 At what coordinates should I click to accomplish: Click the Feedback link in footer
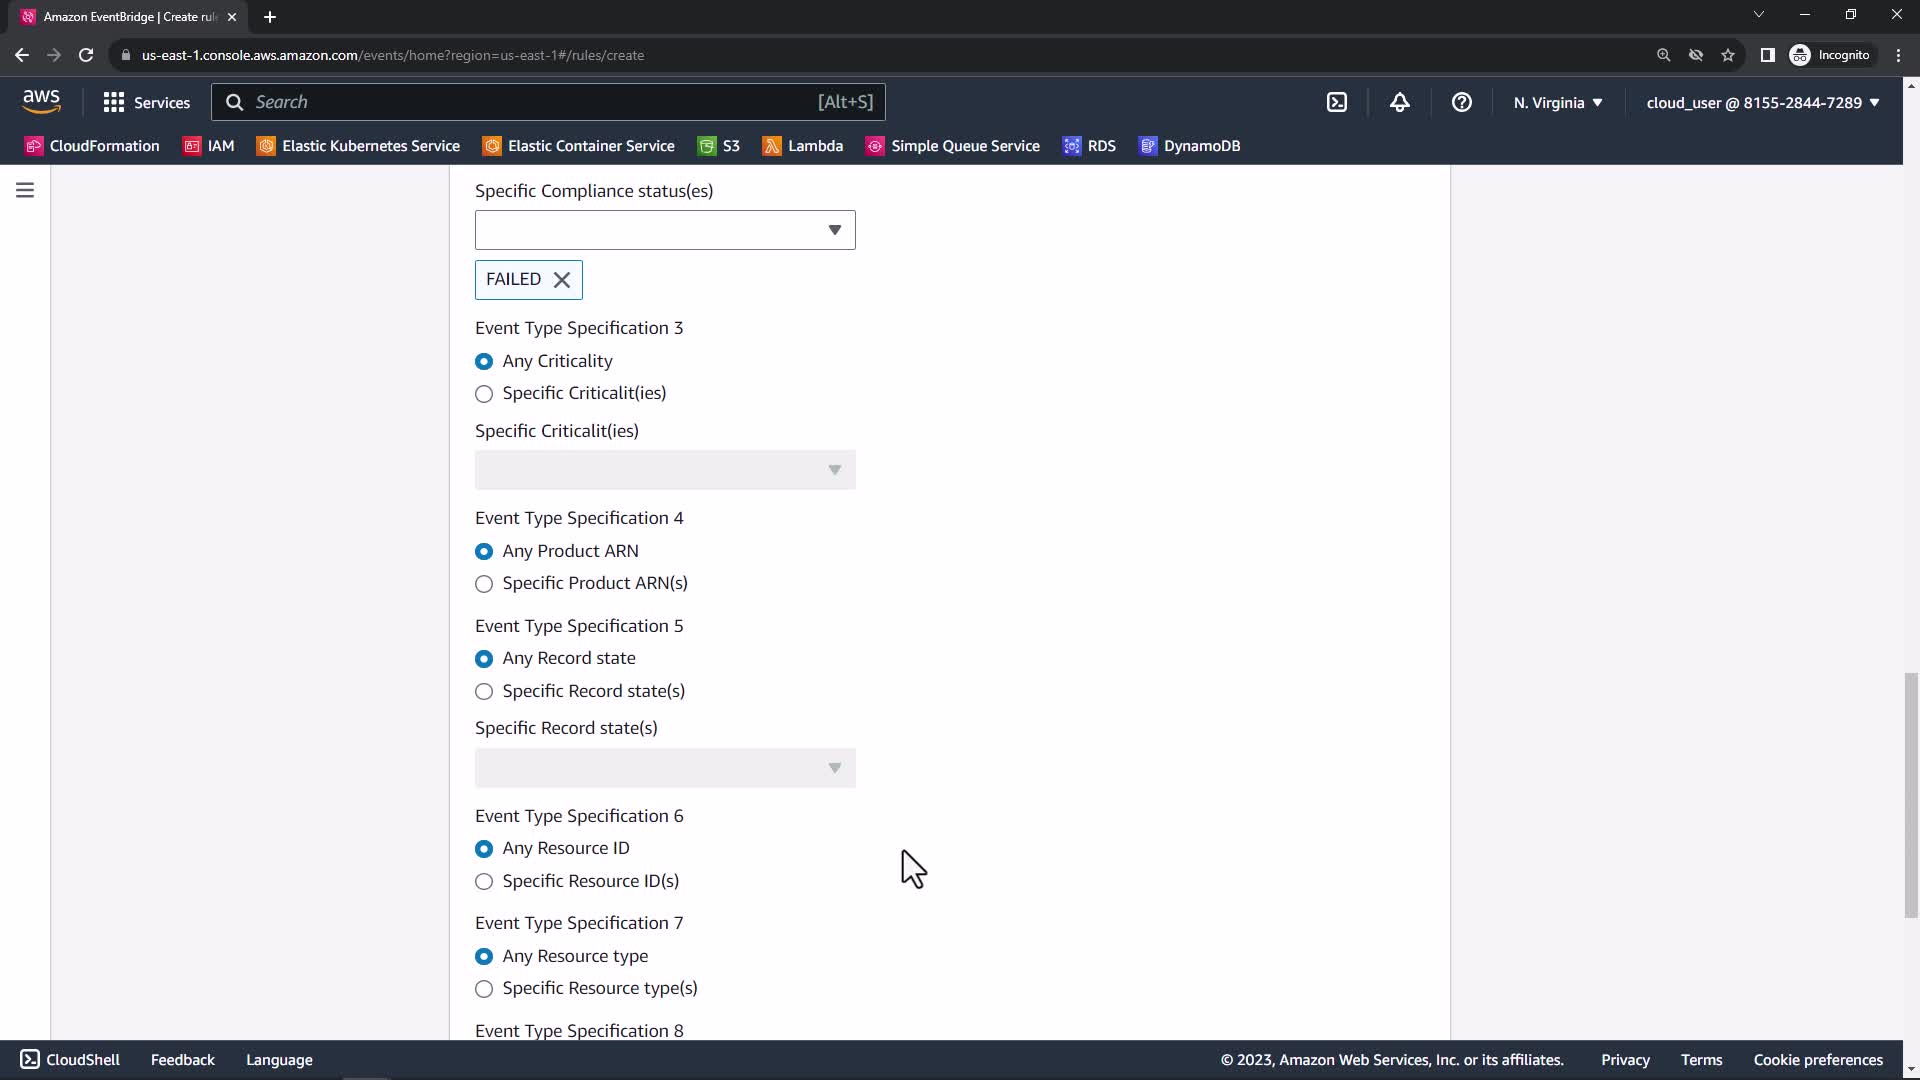(x=182, y=1060)
